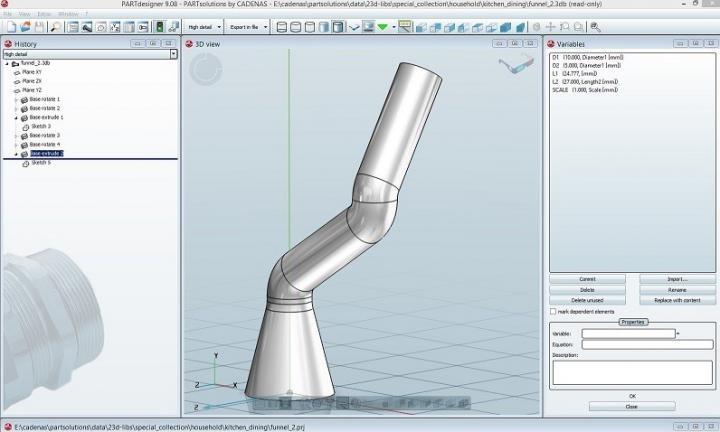Viewport: 720px width, 432px height.
Task: Expand the Base rotate 3 node
Action: tap(16, 136)
